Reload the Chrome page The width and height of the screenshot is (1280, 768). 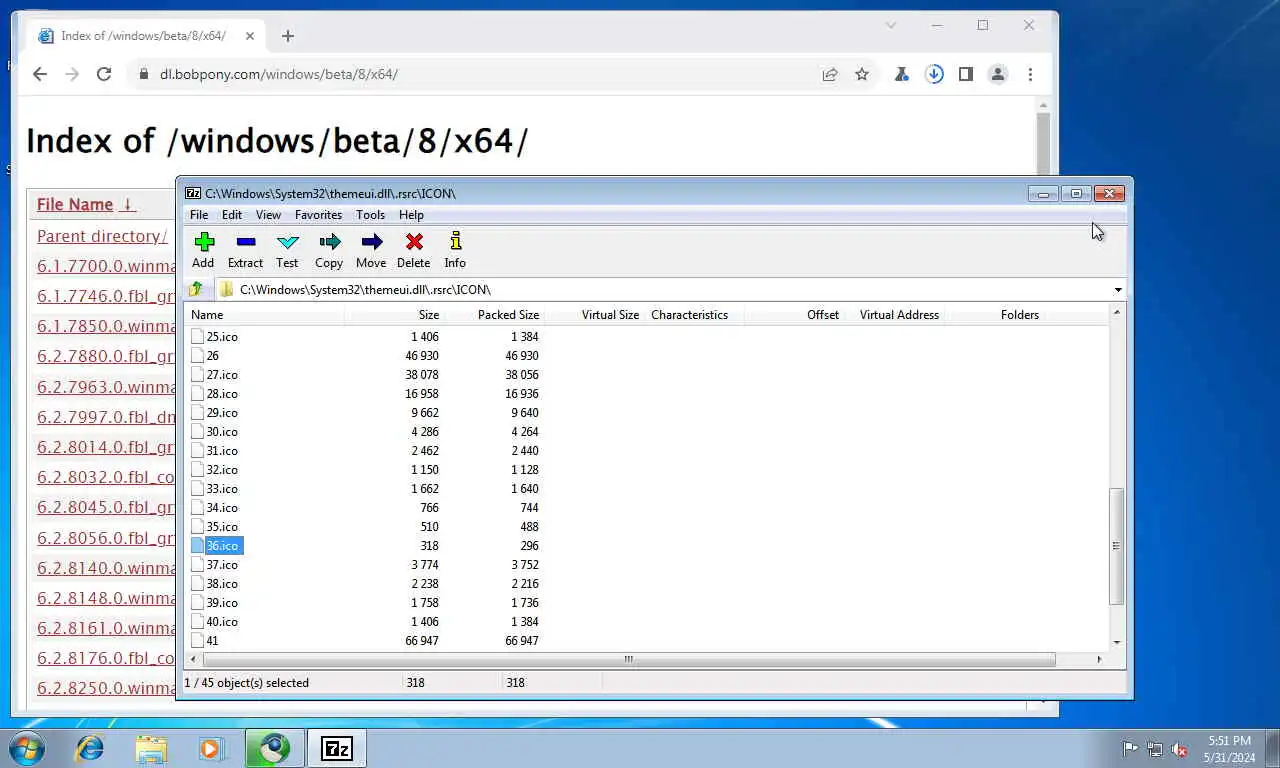tap(104, 74)
